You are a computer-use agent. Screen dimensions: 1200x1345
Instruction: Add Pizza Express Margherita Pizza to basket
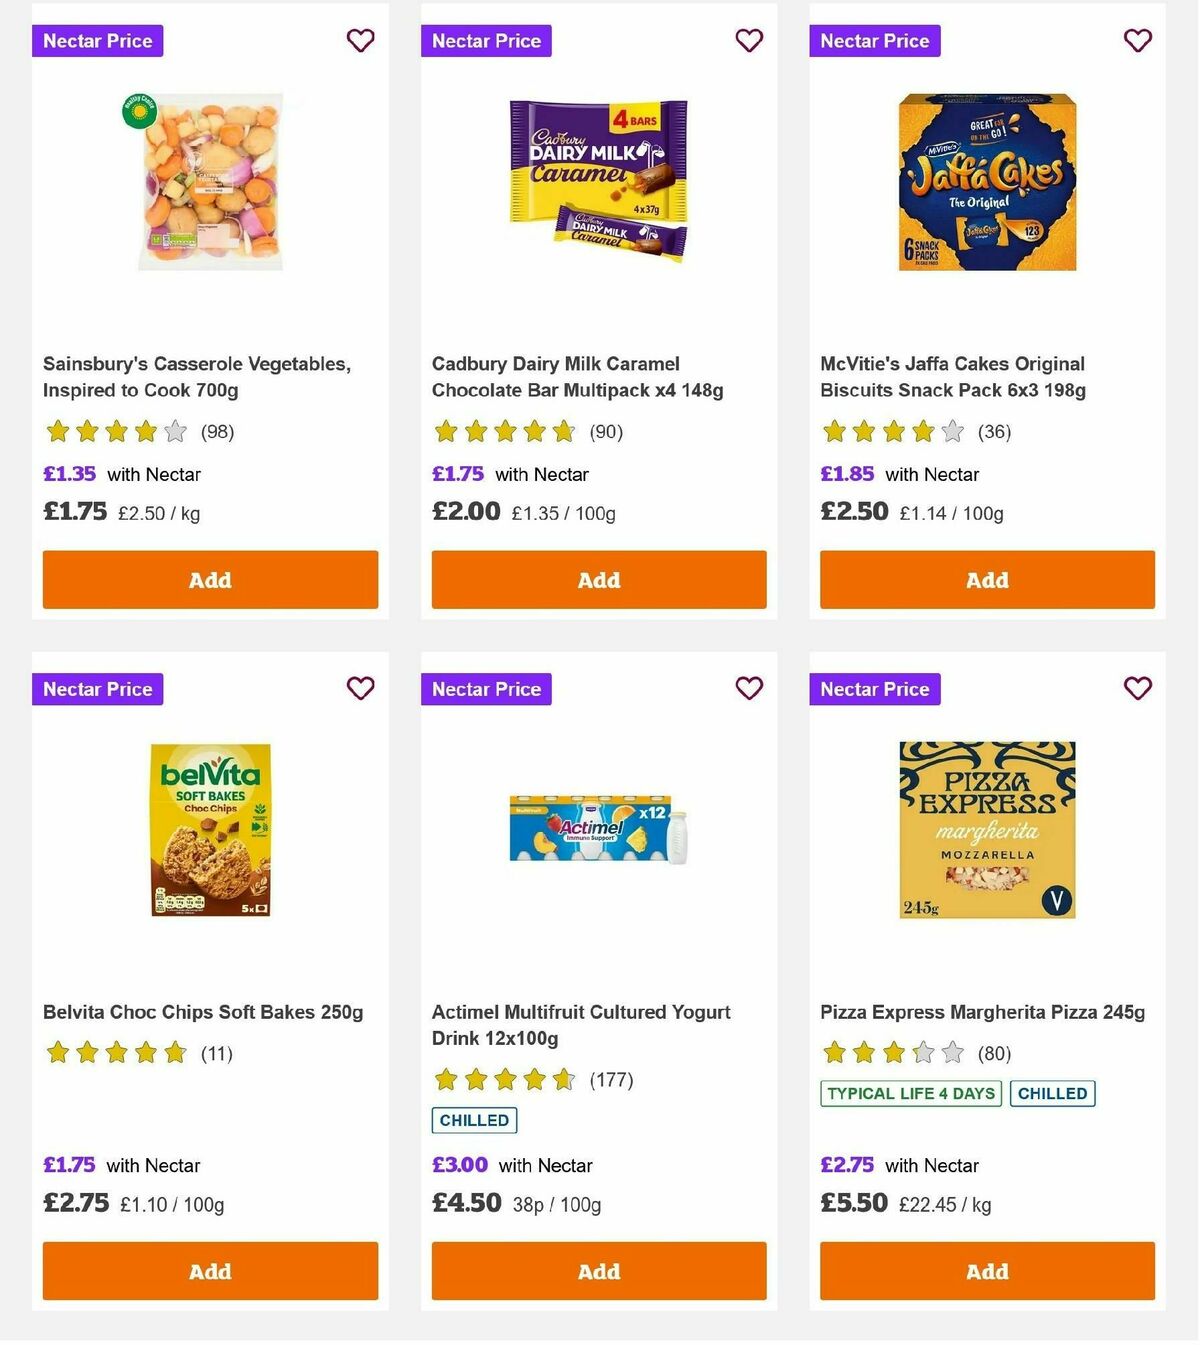[986, 1271]
